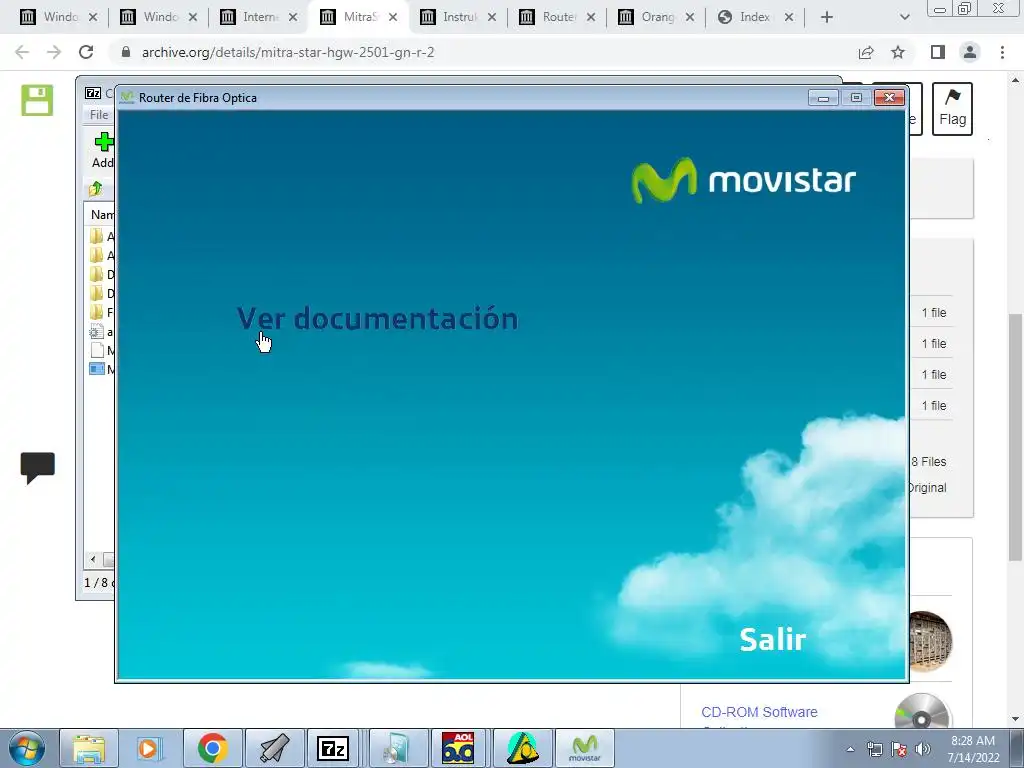Bookmark page with the star icon

pyautogui.click(x=898, y=52)
